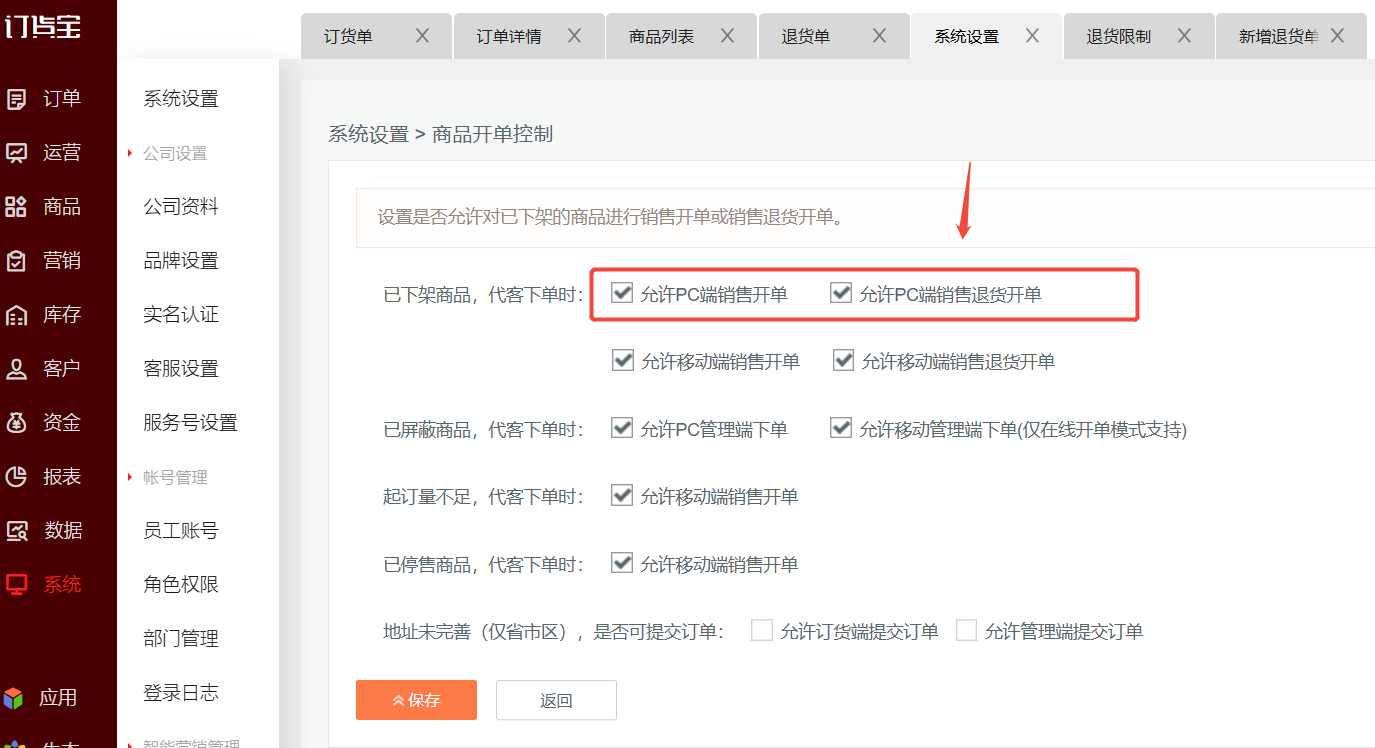Open 角色权限 settings

point(181,585)
